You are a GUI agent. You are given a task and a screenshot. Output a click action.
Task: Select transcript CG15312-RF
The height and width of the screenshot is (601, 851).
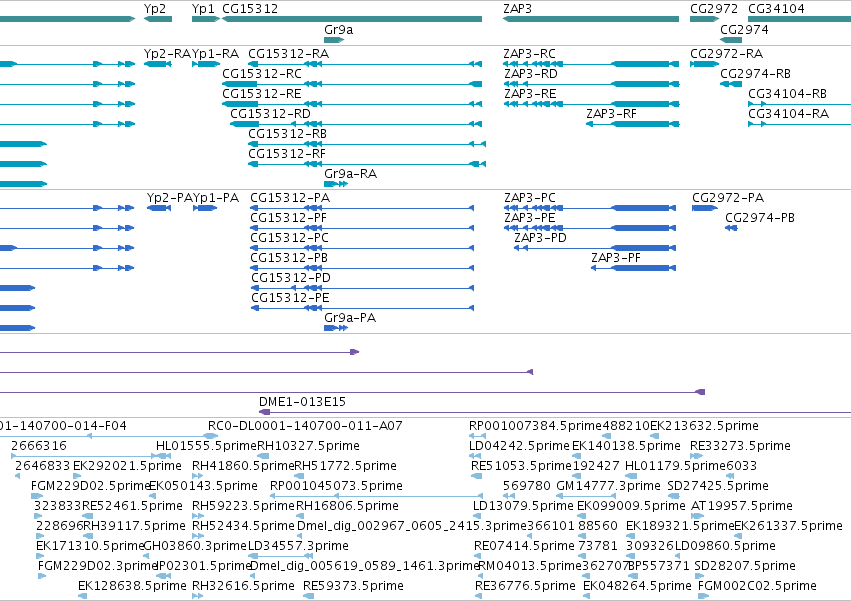(x=287, y=154)
